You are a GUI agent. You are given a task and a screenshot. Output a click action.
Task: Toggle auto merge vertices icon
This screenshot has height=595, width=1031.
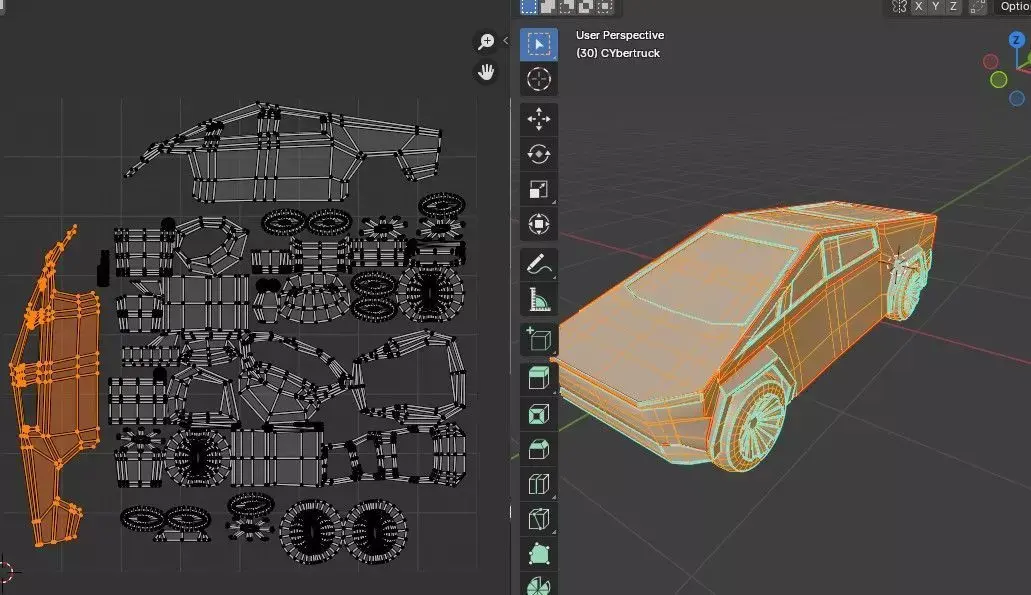(978, 7)
